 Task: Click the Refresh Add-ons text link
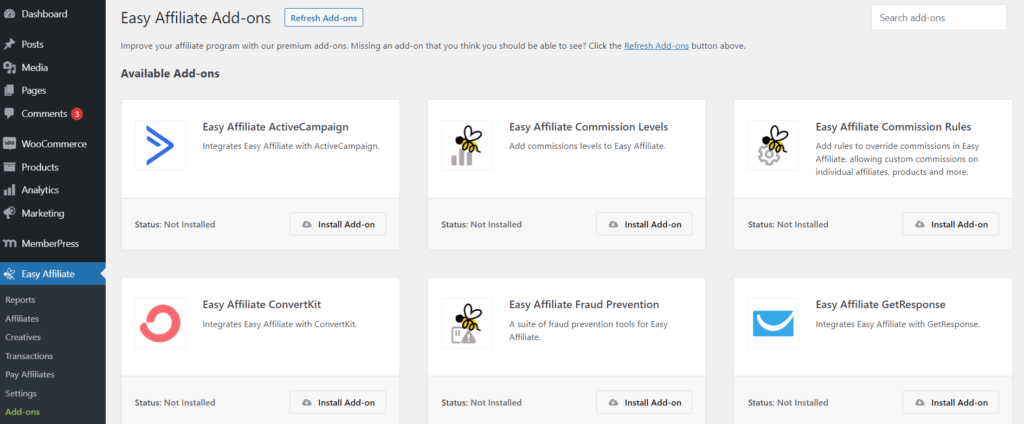[655, 46]
